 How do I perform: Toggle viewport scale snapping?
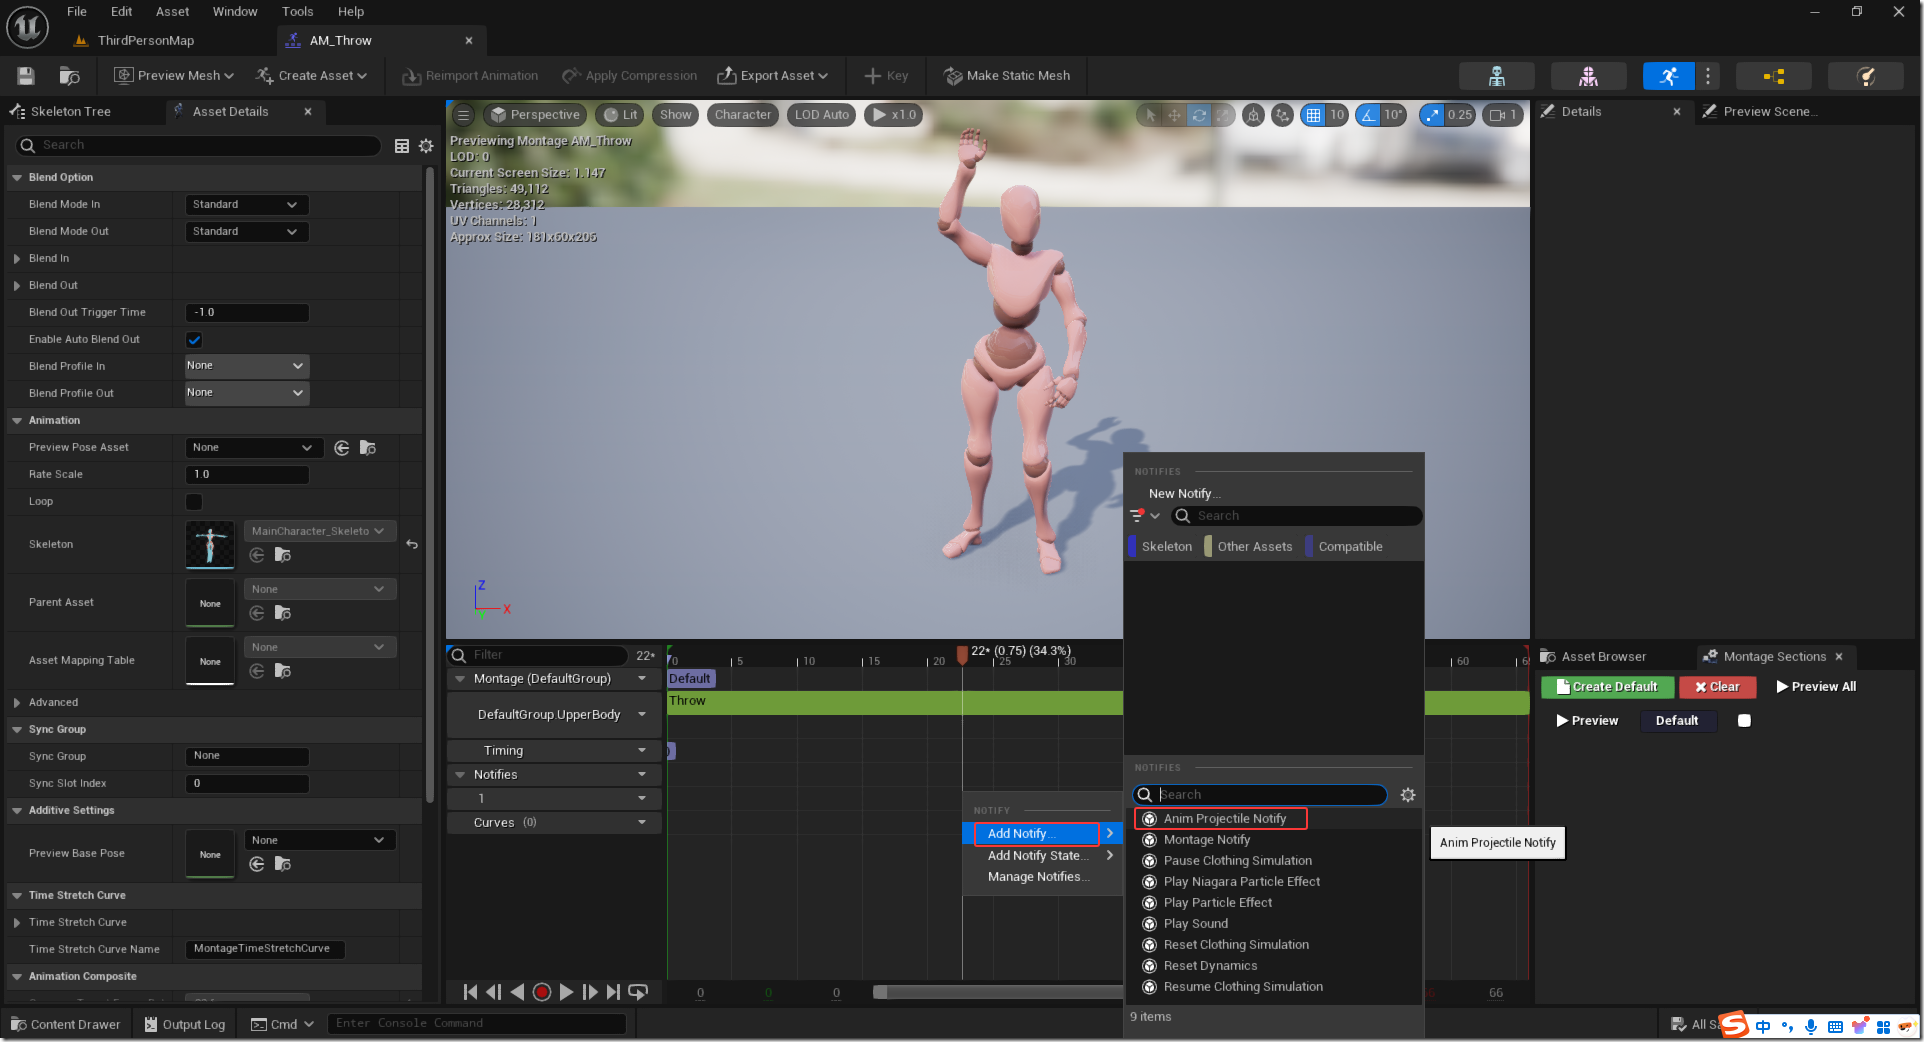point(1433,115)
